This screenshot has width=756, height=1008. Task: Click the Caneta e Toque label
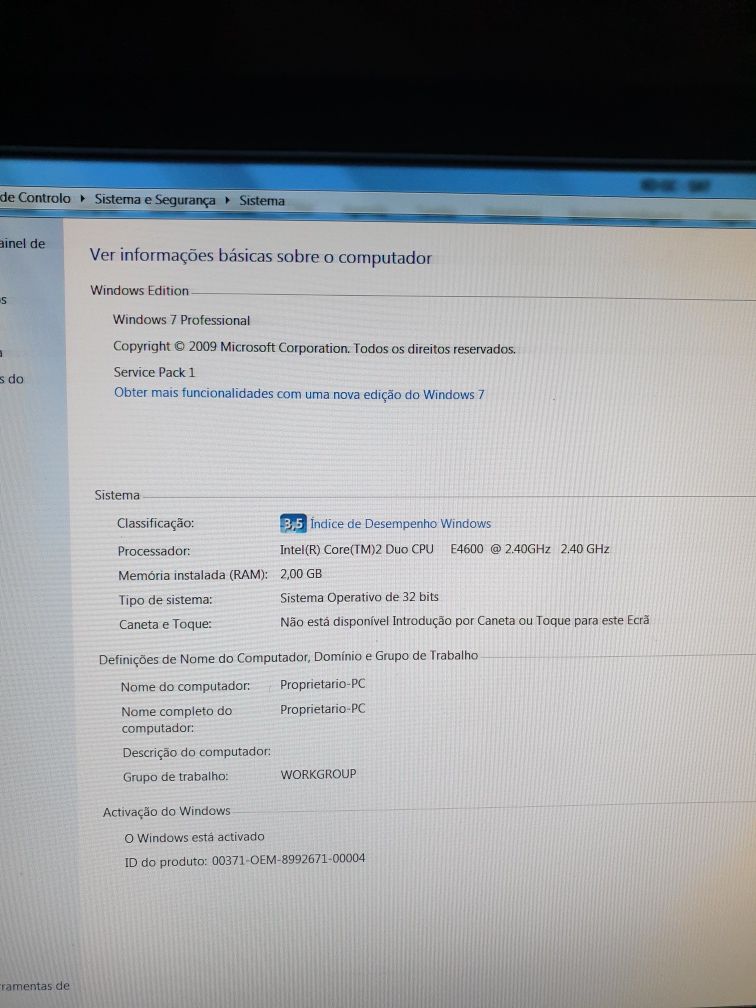[x=165, y=624]
